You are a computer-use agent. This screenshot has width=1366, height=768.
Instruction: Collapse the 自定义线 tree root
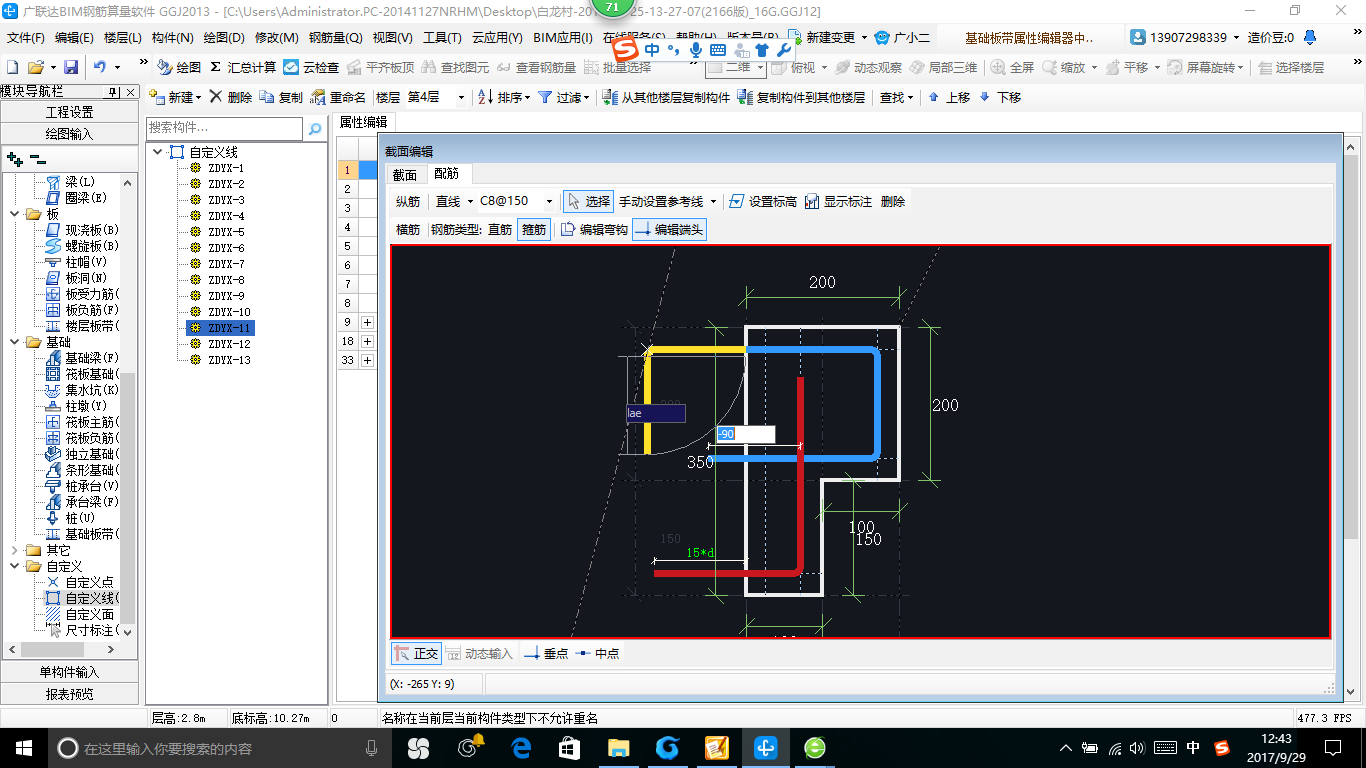[x=158, y=152]
